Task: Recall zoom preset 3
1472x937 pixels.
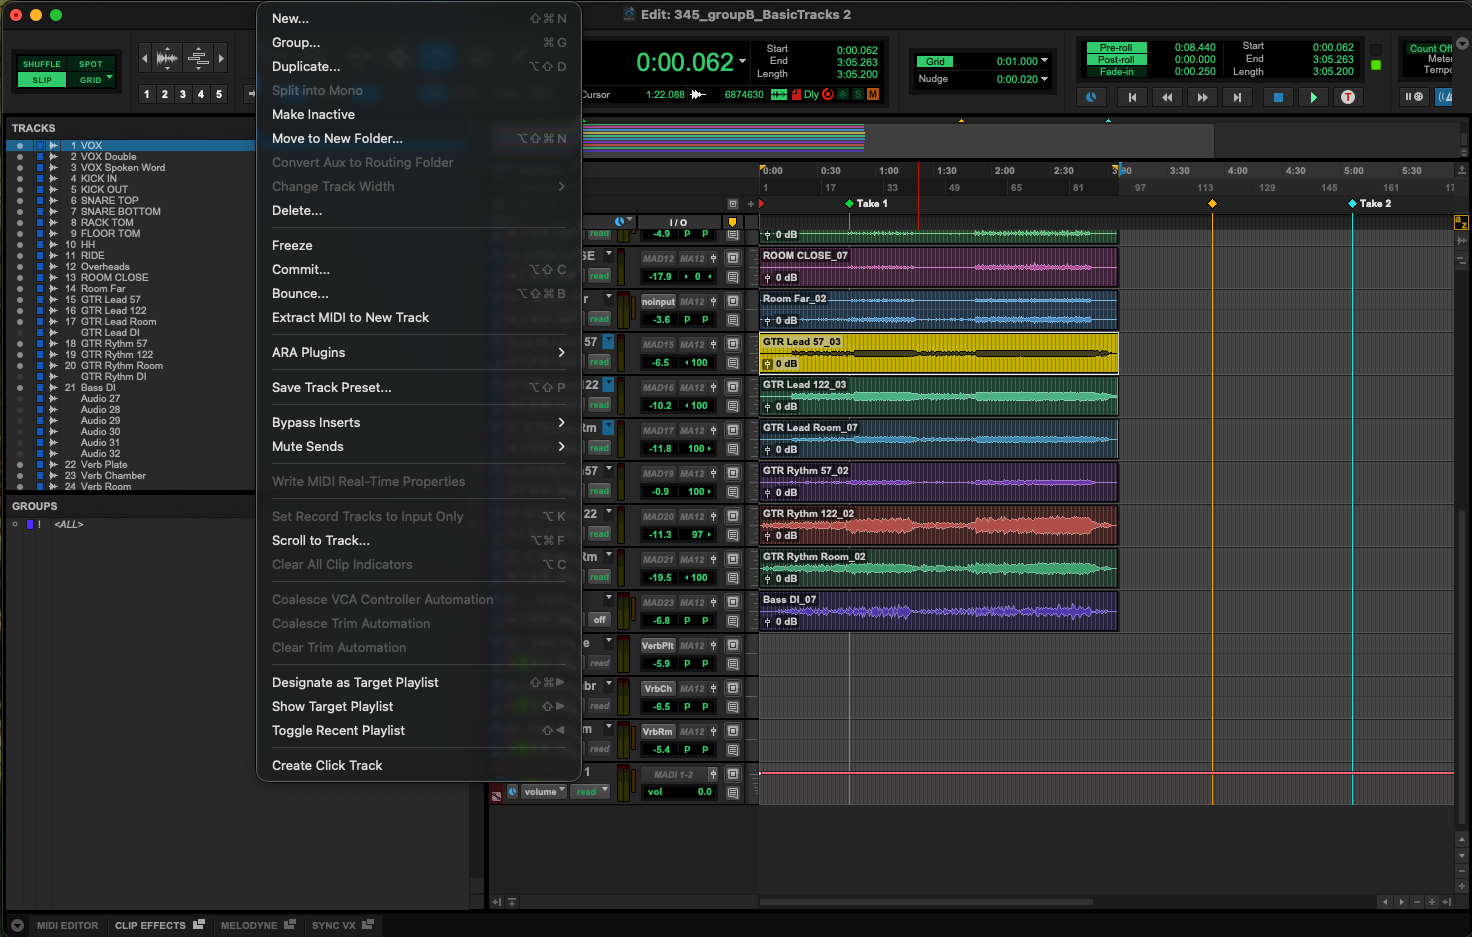Action: 183,94
